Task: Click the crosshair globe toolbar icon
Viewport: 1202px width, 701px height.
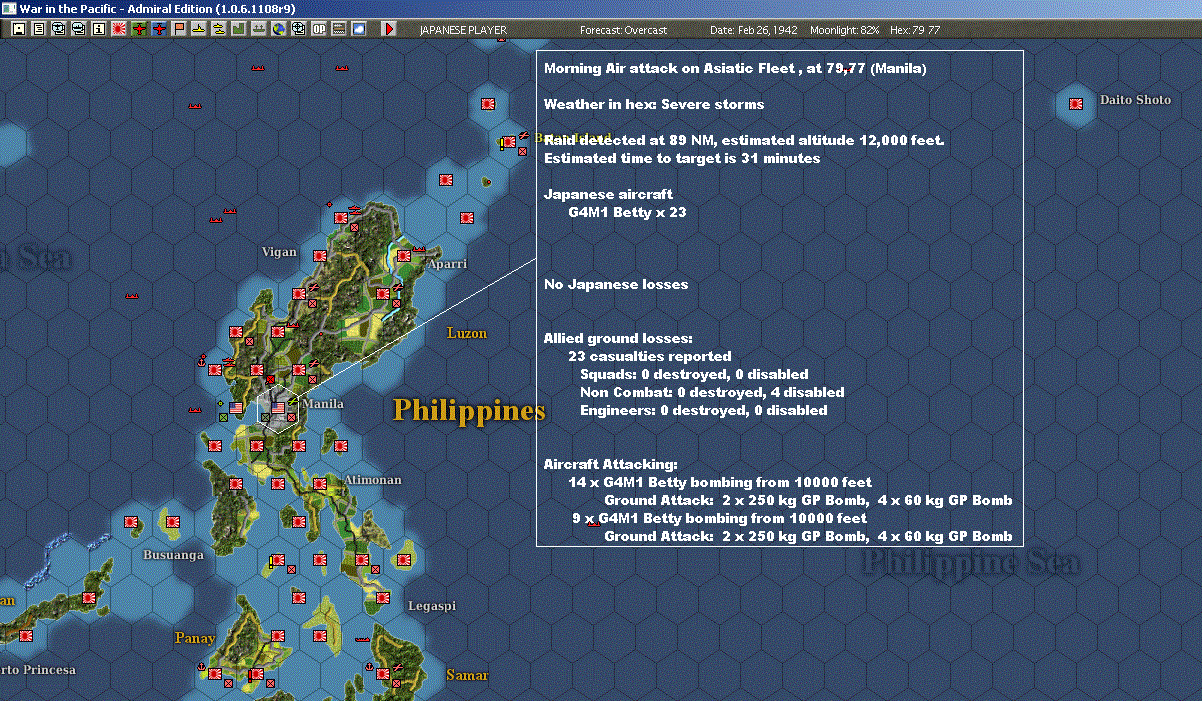Action: 298,29
